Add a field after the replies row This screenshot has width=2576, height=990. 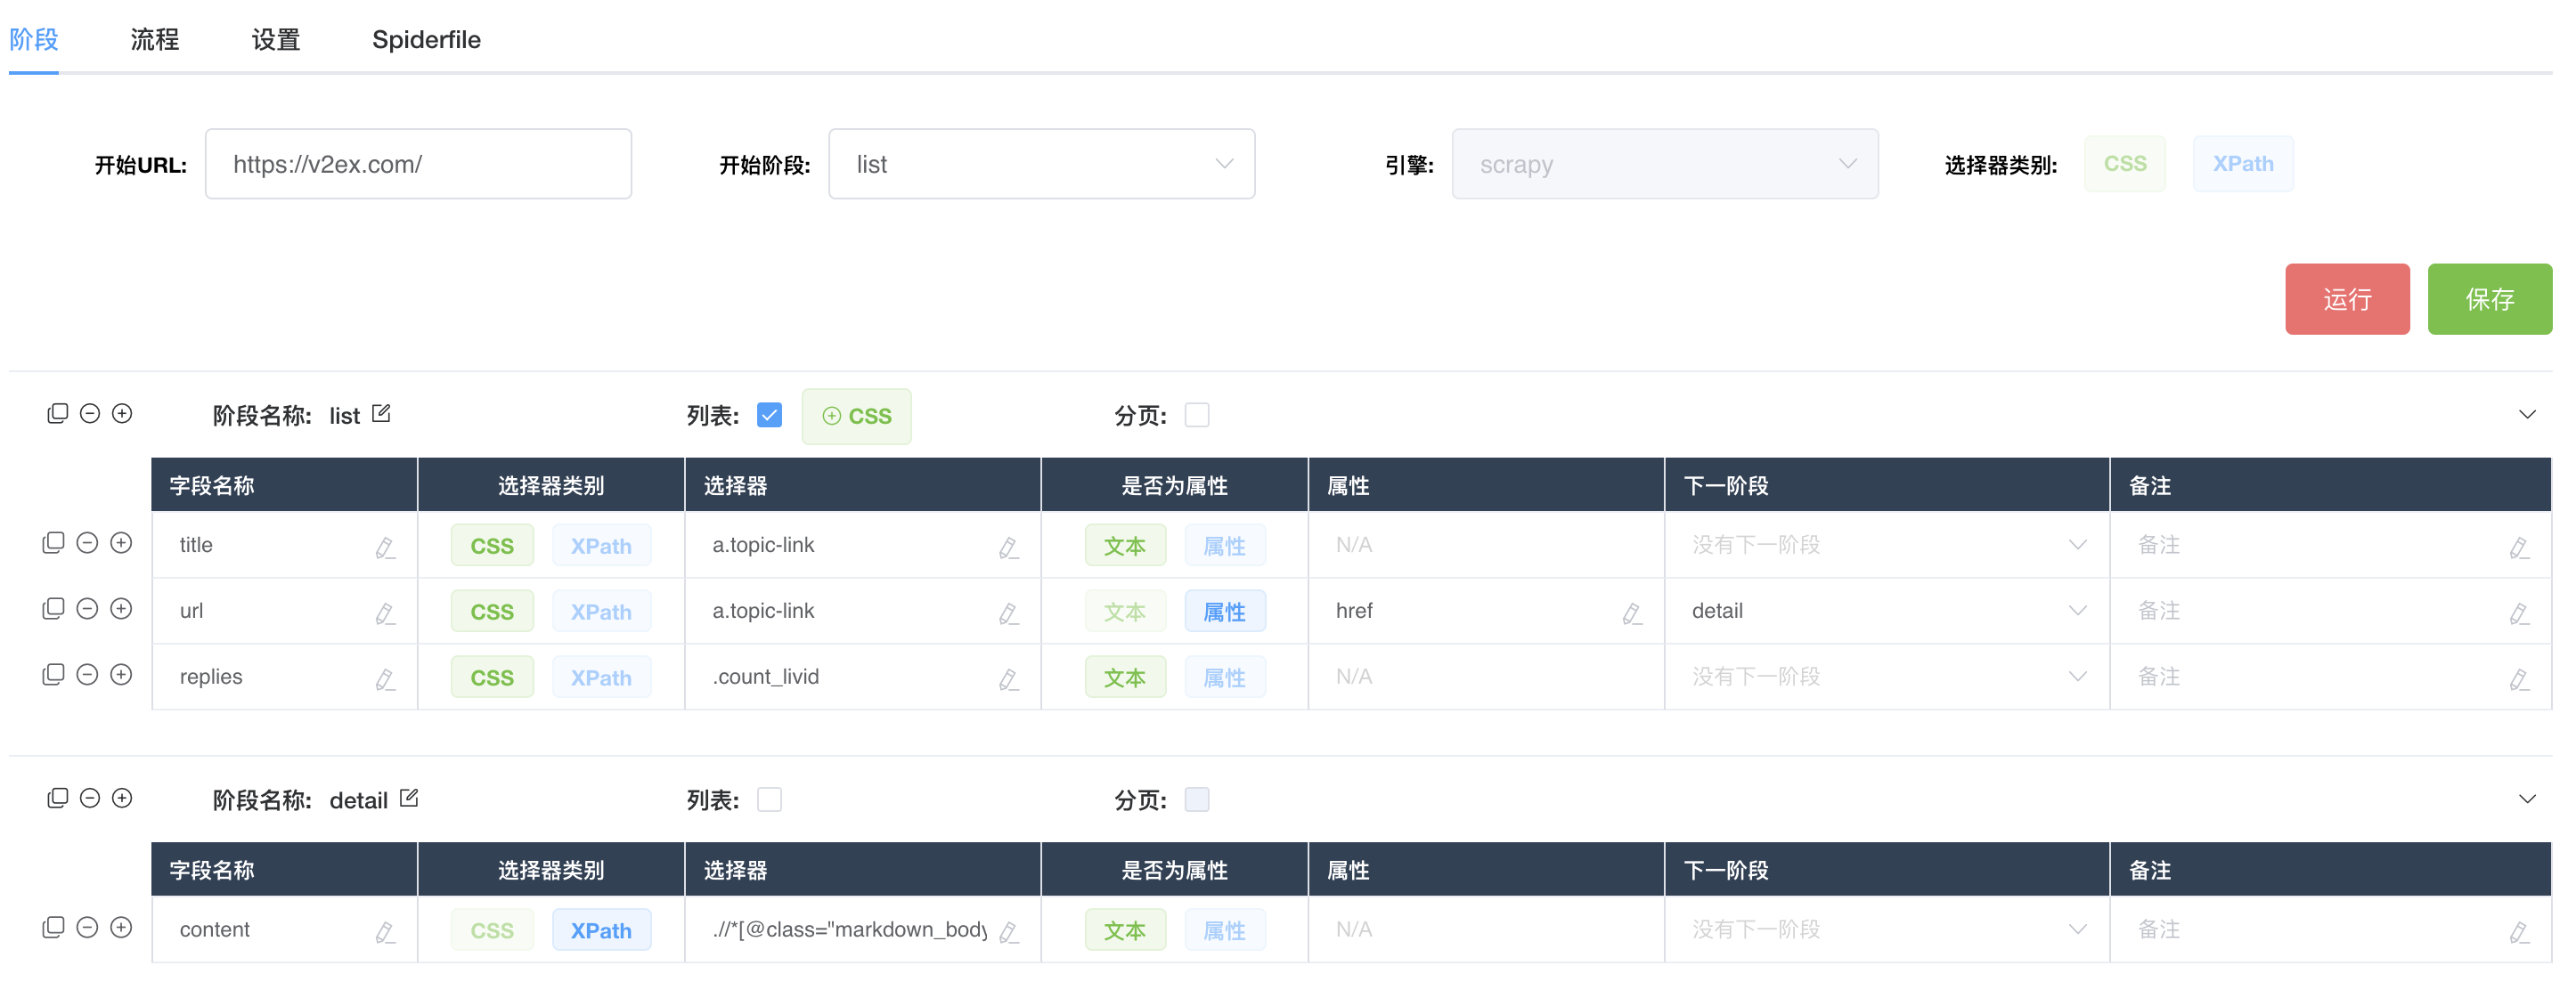pos(121,675)
